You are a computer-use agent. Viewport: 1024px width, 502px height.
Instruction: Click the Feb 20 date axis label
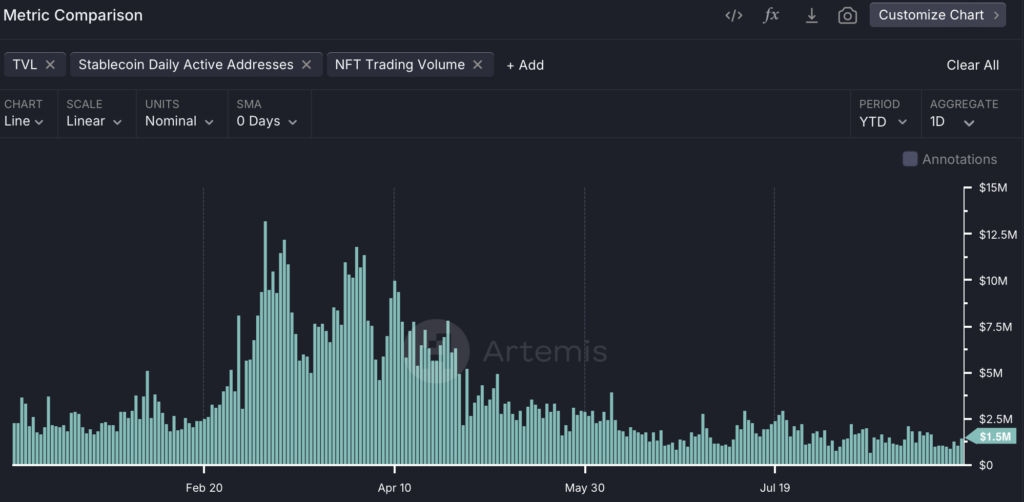click(x=204, y=488)
